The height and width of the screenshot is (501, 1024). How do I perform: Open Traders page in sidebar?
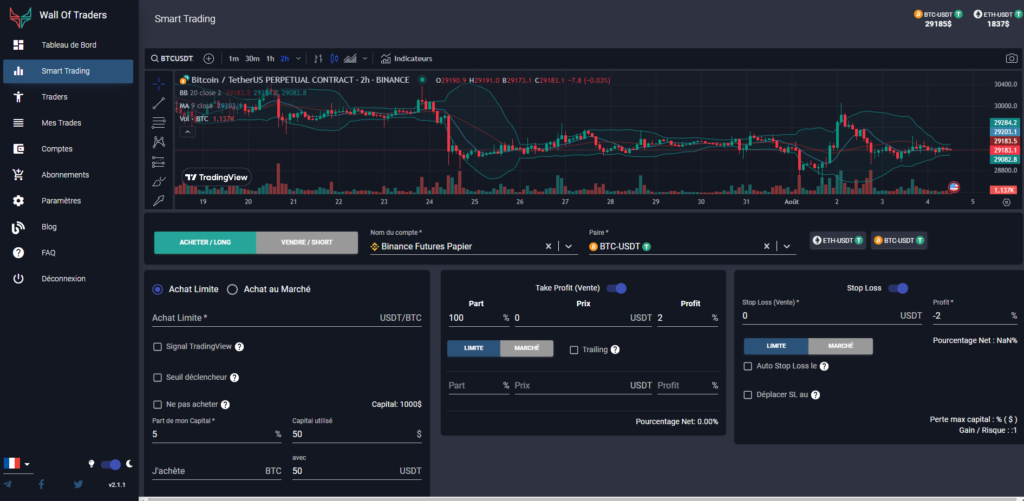[x=55, y=97]
